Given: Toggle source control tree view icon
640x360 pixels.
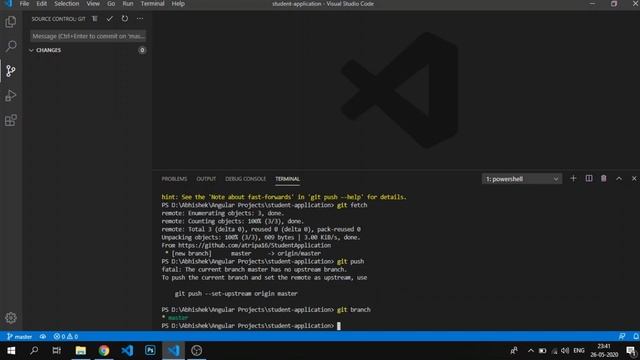Looking at the screenshot, I should pyautogui.click(x=95, y=19).
